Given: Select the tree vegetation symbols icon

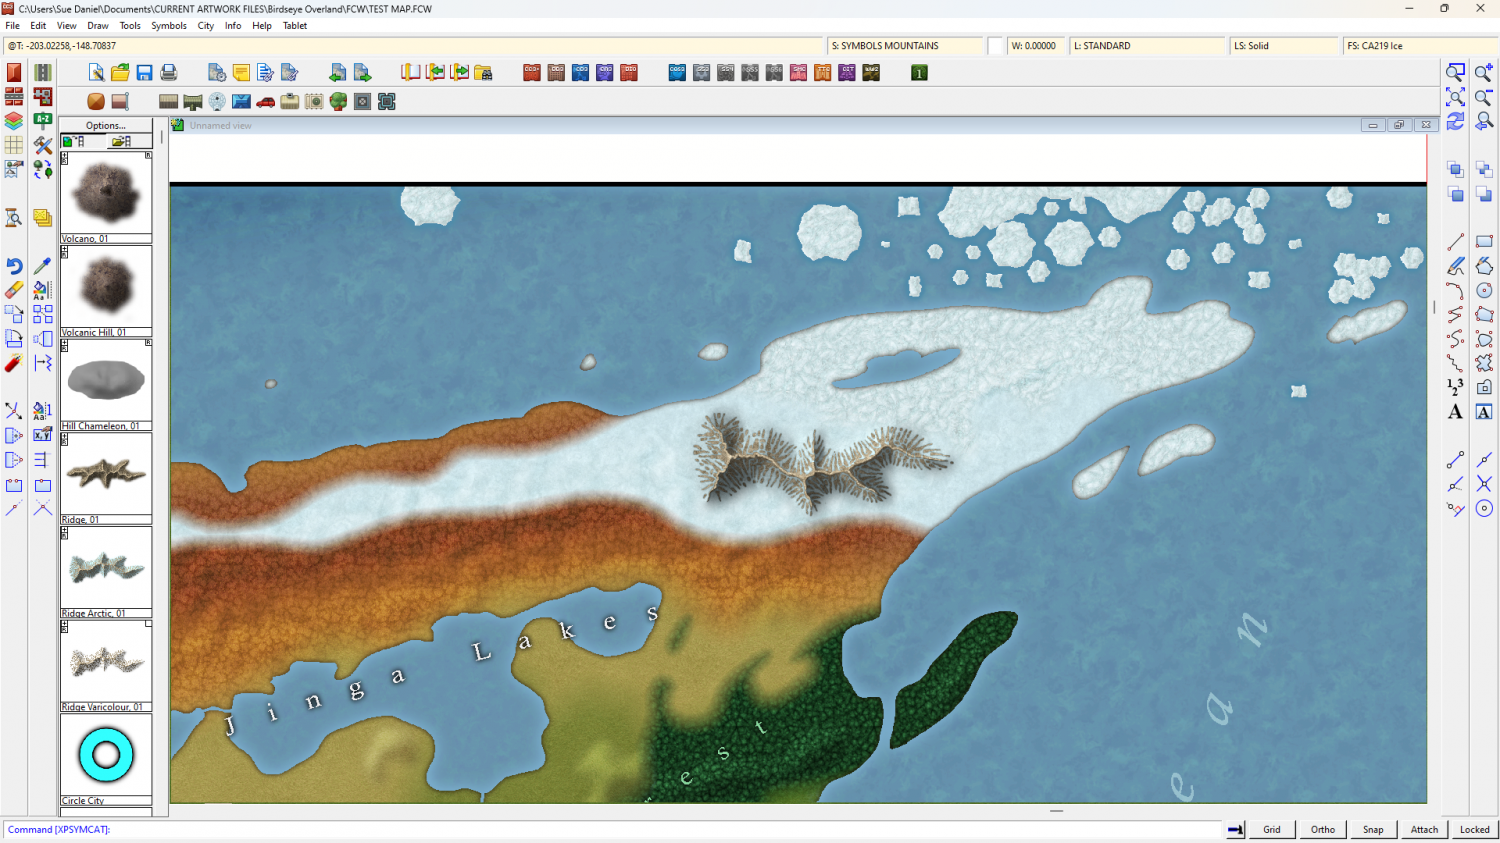Looking at the screenshot, I should [338, 101].
